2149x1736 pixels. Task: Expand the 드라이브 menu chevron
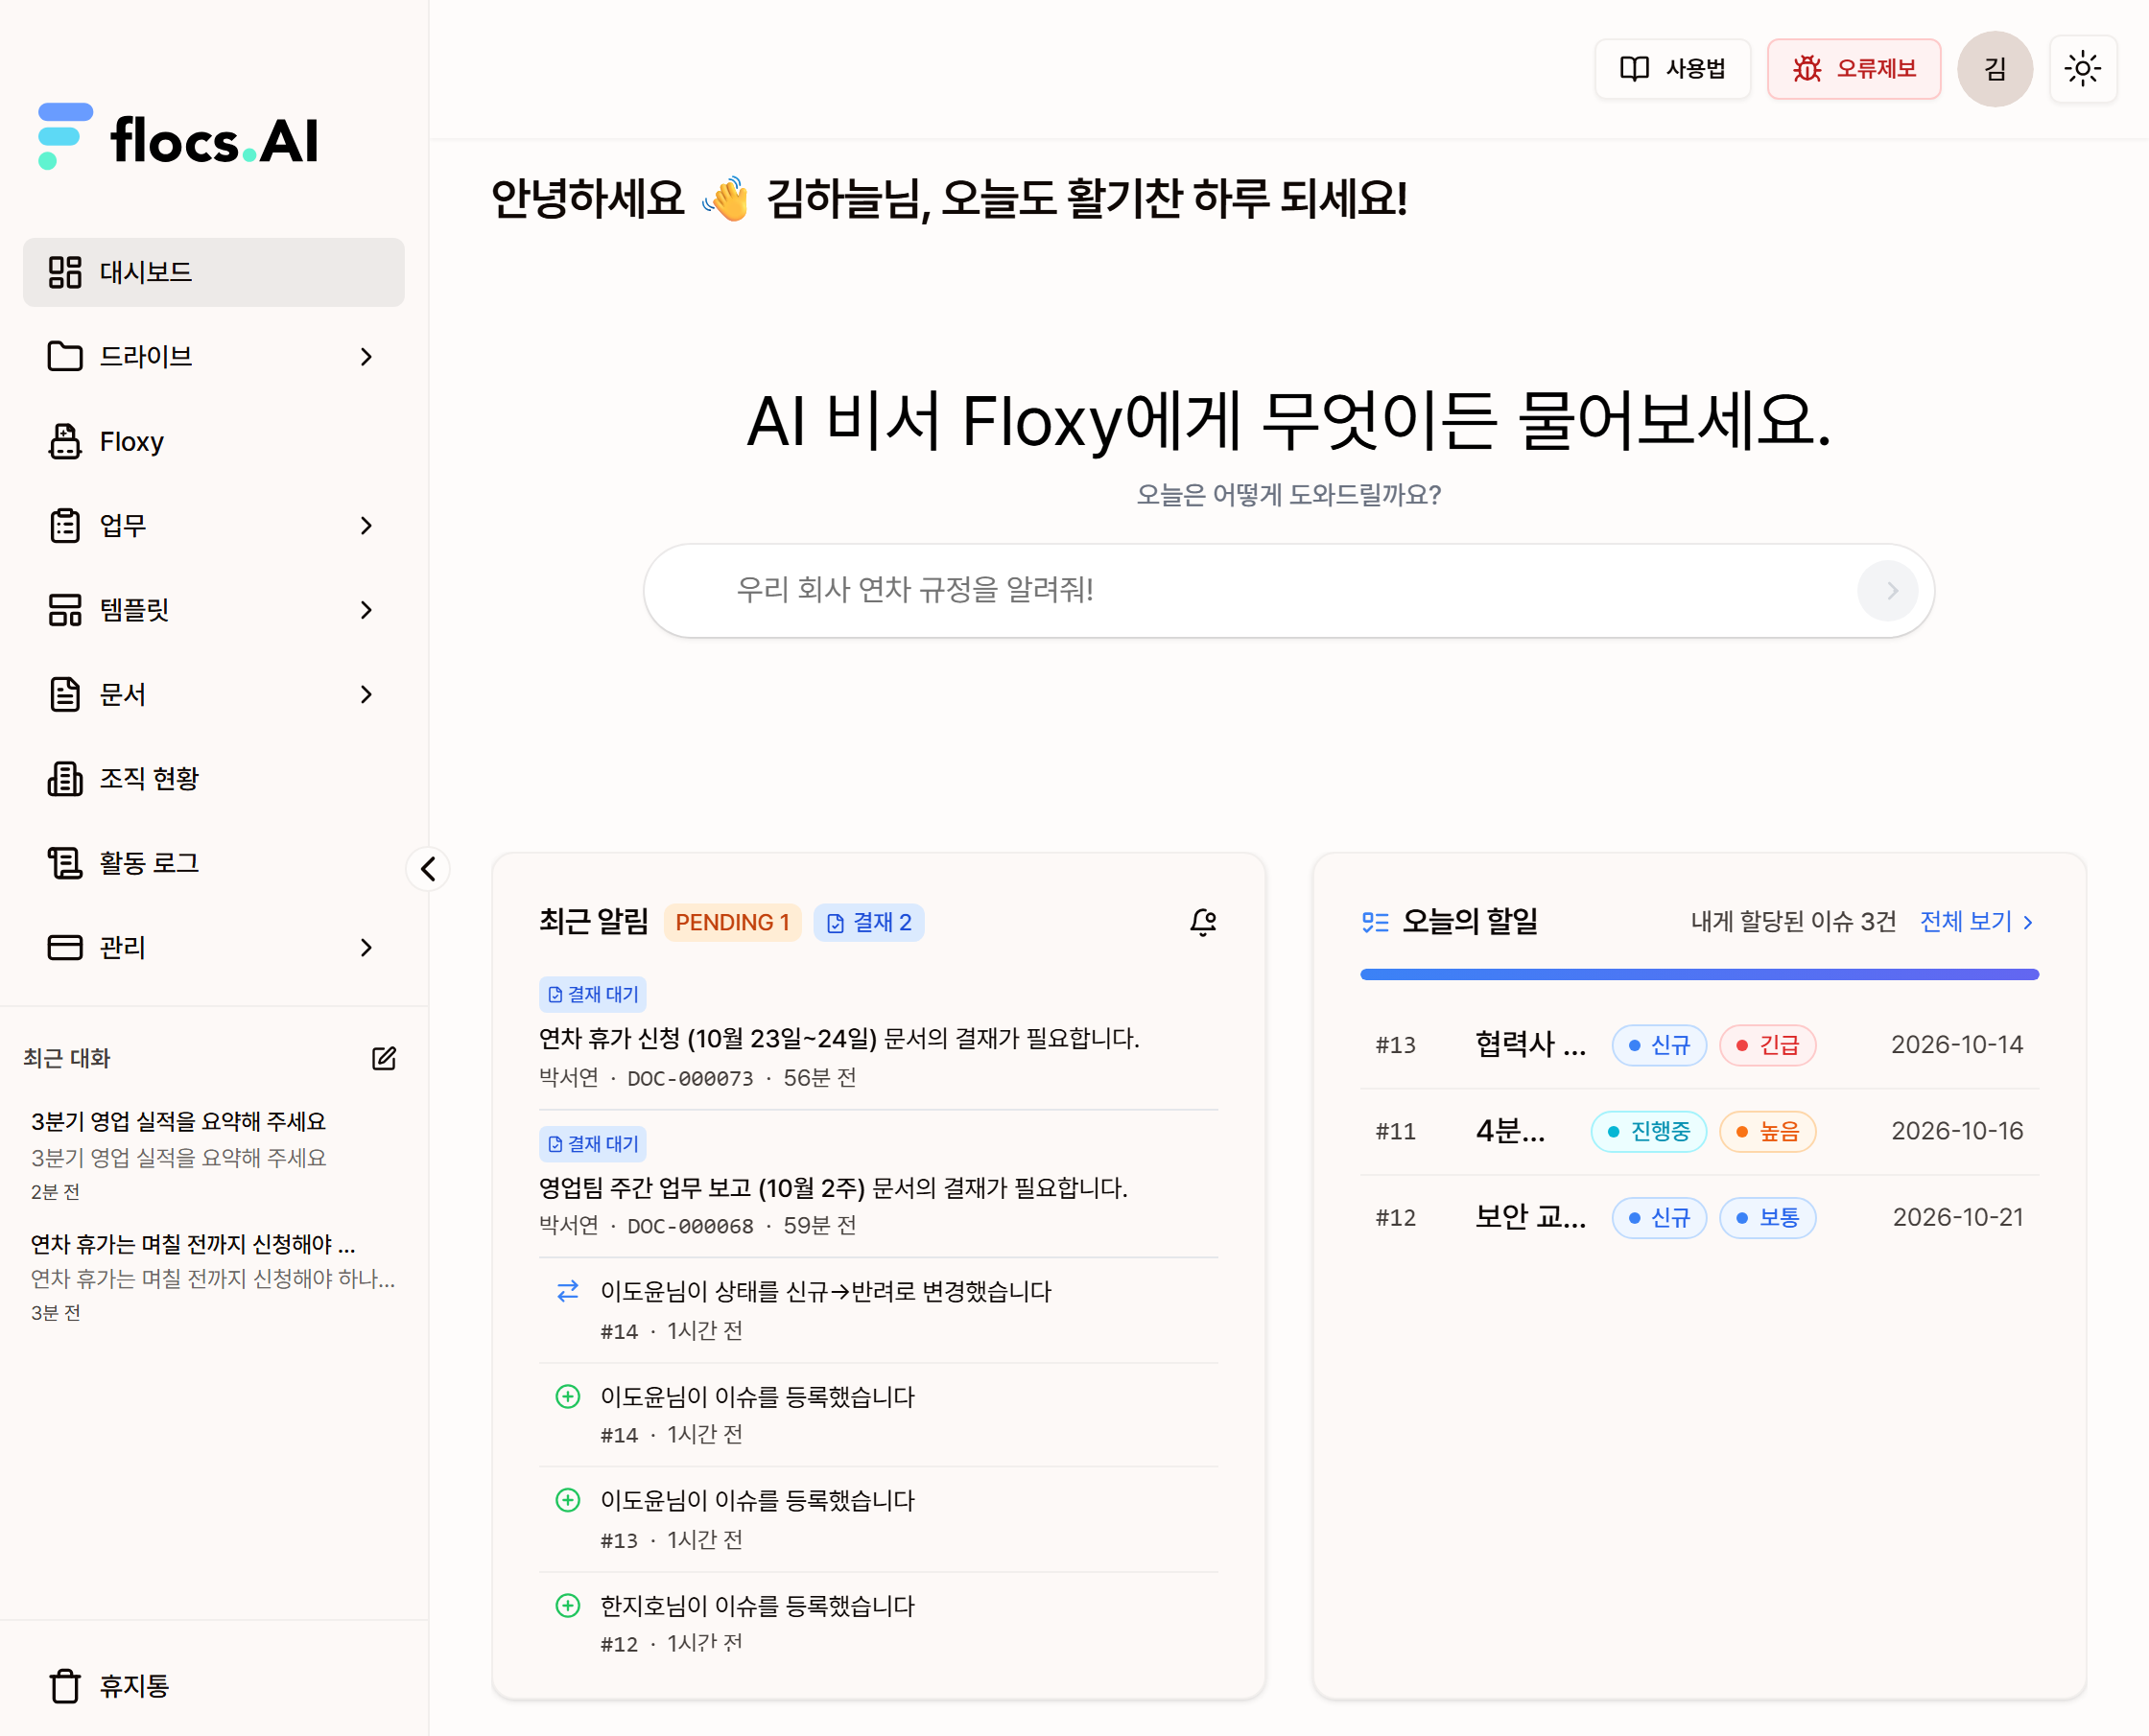[366, 356]
